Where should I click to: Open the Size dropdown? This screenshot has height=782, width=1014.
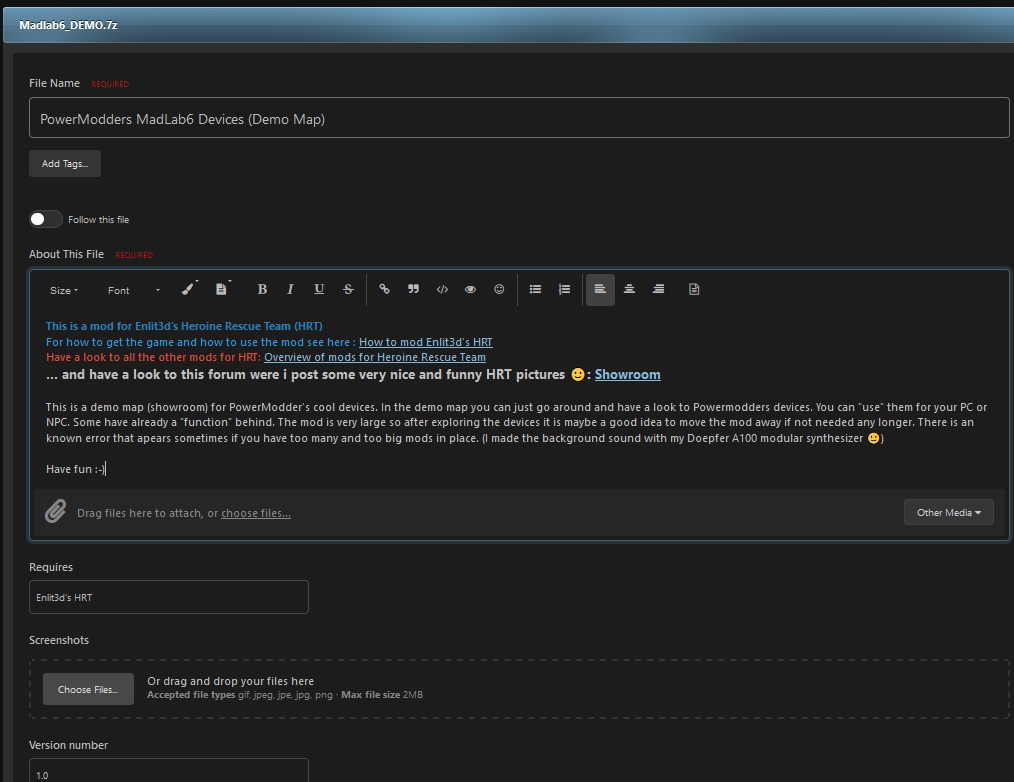pyautogui.click(x=64, y=290)
